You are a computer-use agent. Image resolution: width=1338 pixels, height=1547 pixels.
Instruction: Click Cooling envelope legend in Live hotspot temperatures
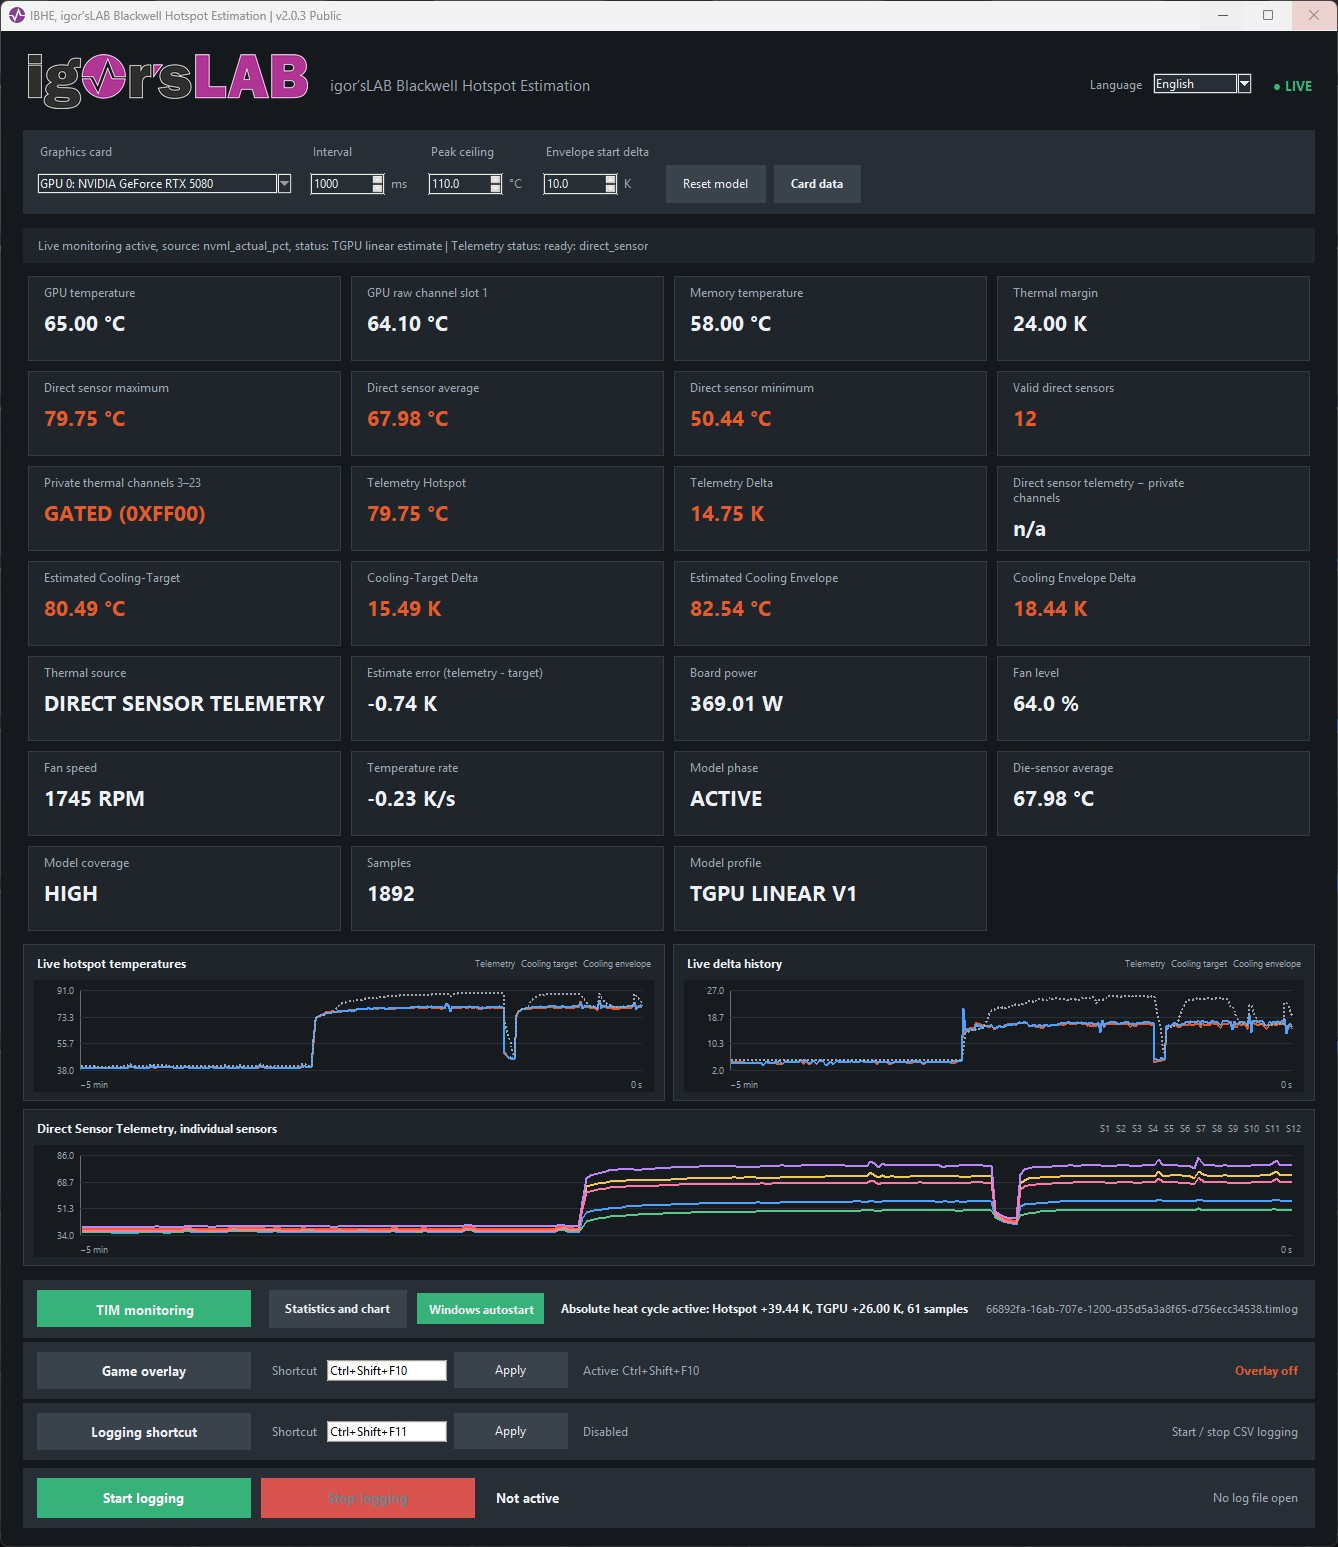tap(617, 964)
